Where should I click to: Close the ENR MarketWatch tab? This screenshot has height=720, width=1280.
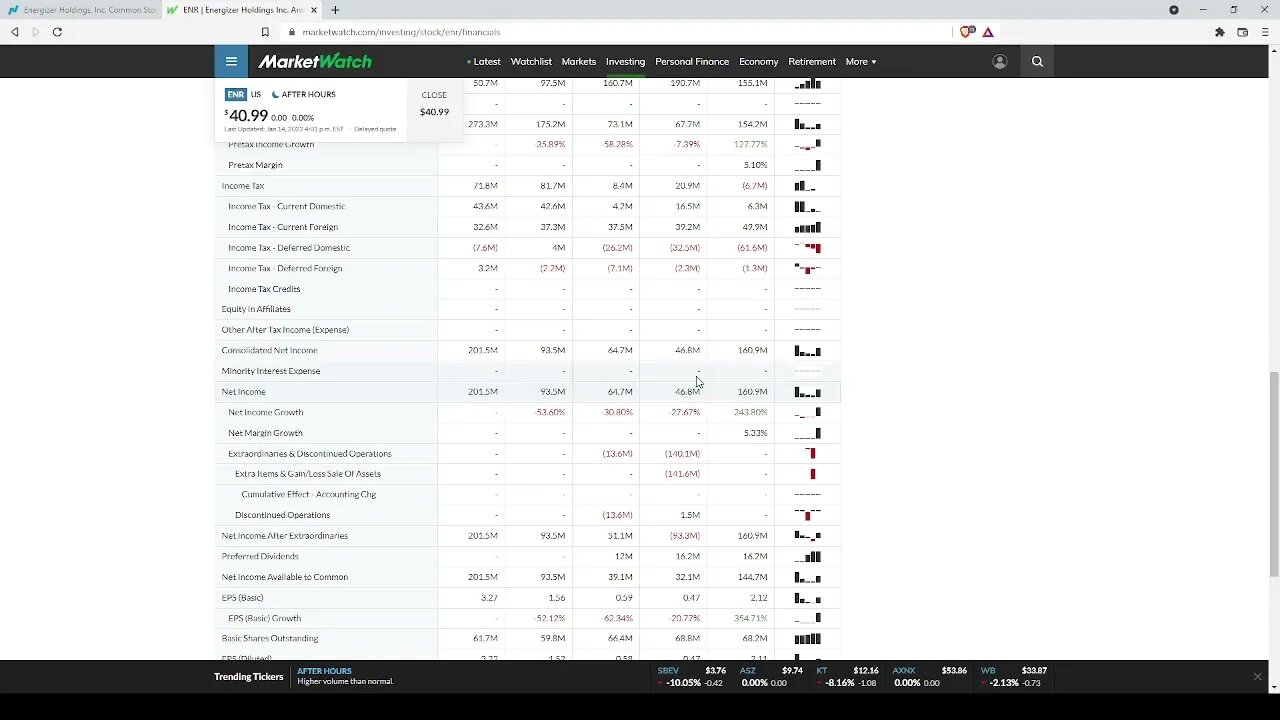[x=314, y=10]
